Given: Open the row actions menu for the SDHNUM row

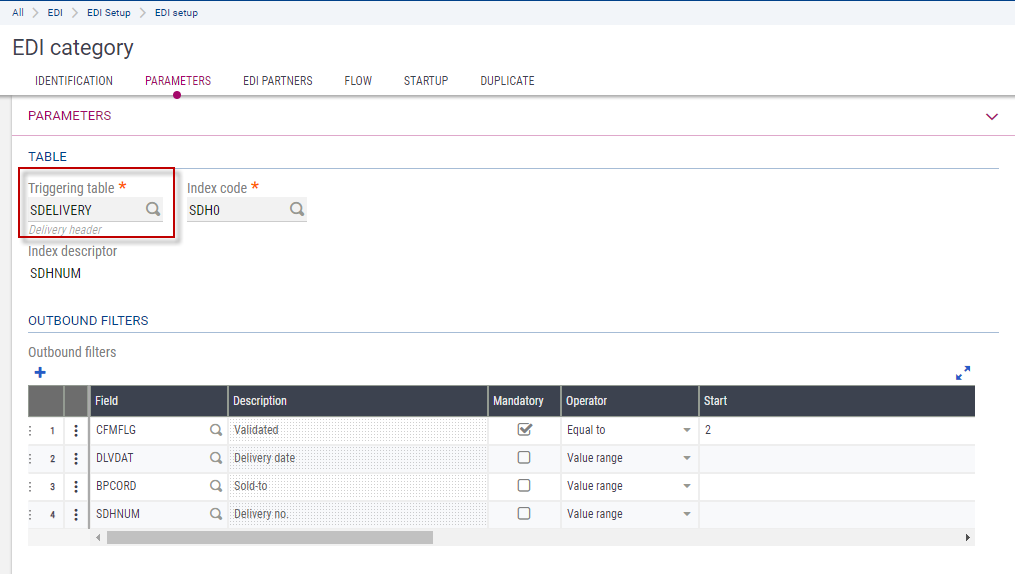Looking at the screenshot, I should [x=76, y=514].
